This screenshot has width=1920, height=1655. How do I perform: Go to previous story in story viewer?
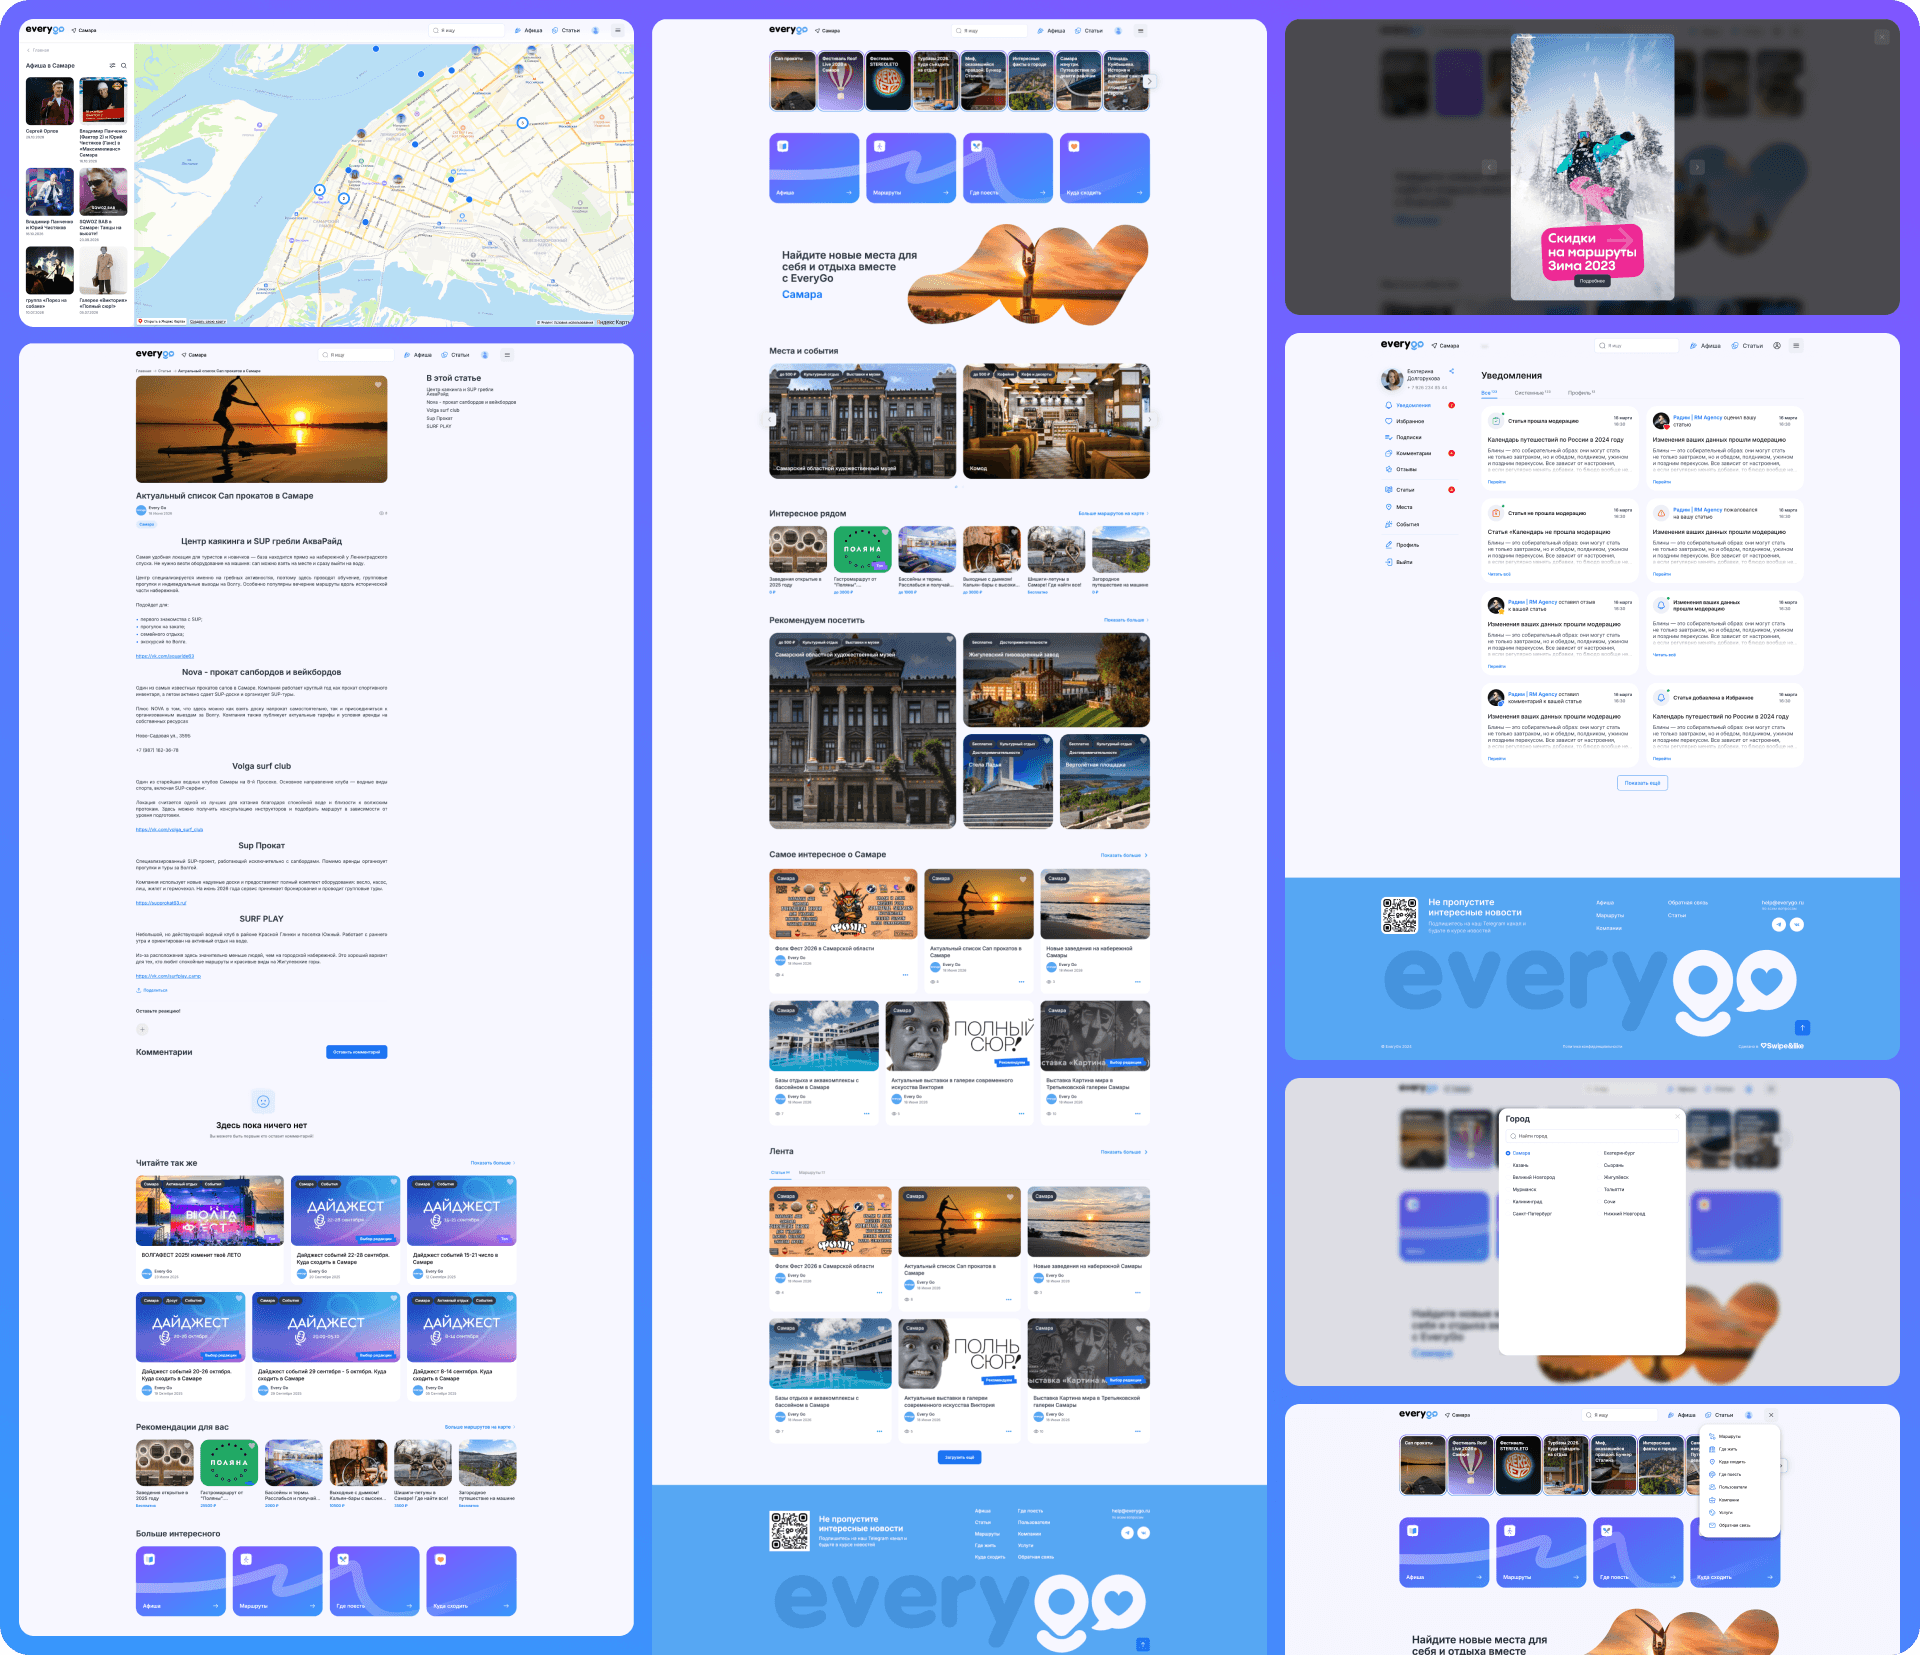[1489, 167]
